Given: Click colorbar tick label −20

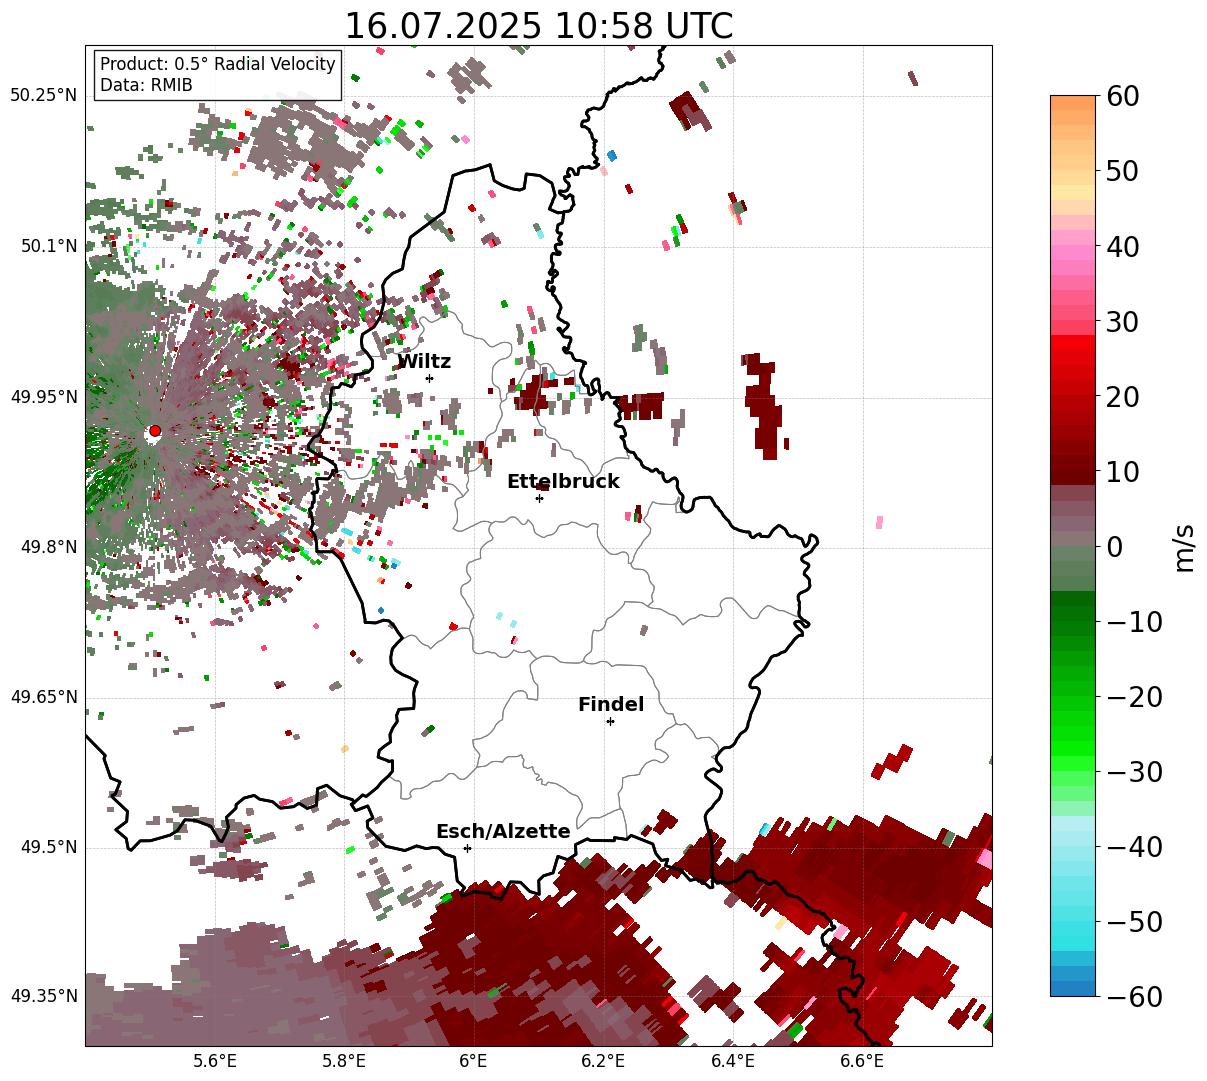Looking at the screenshot, I should (x=1135, y=696).
